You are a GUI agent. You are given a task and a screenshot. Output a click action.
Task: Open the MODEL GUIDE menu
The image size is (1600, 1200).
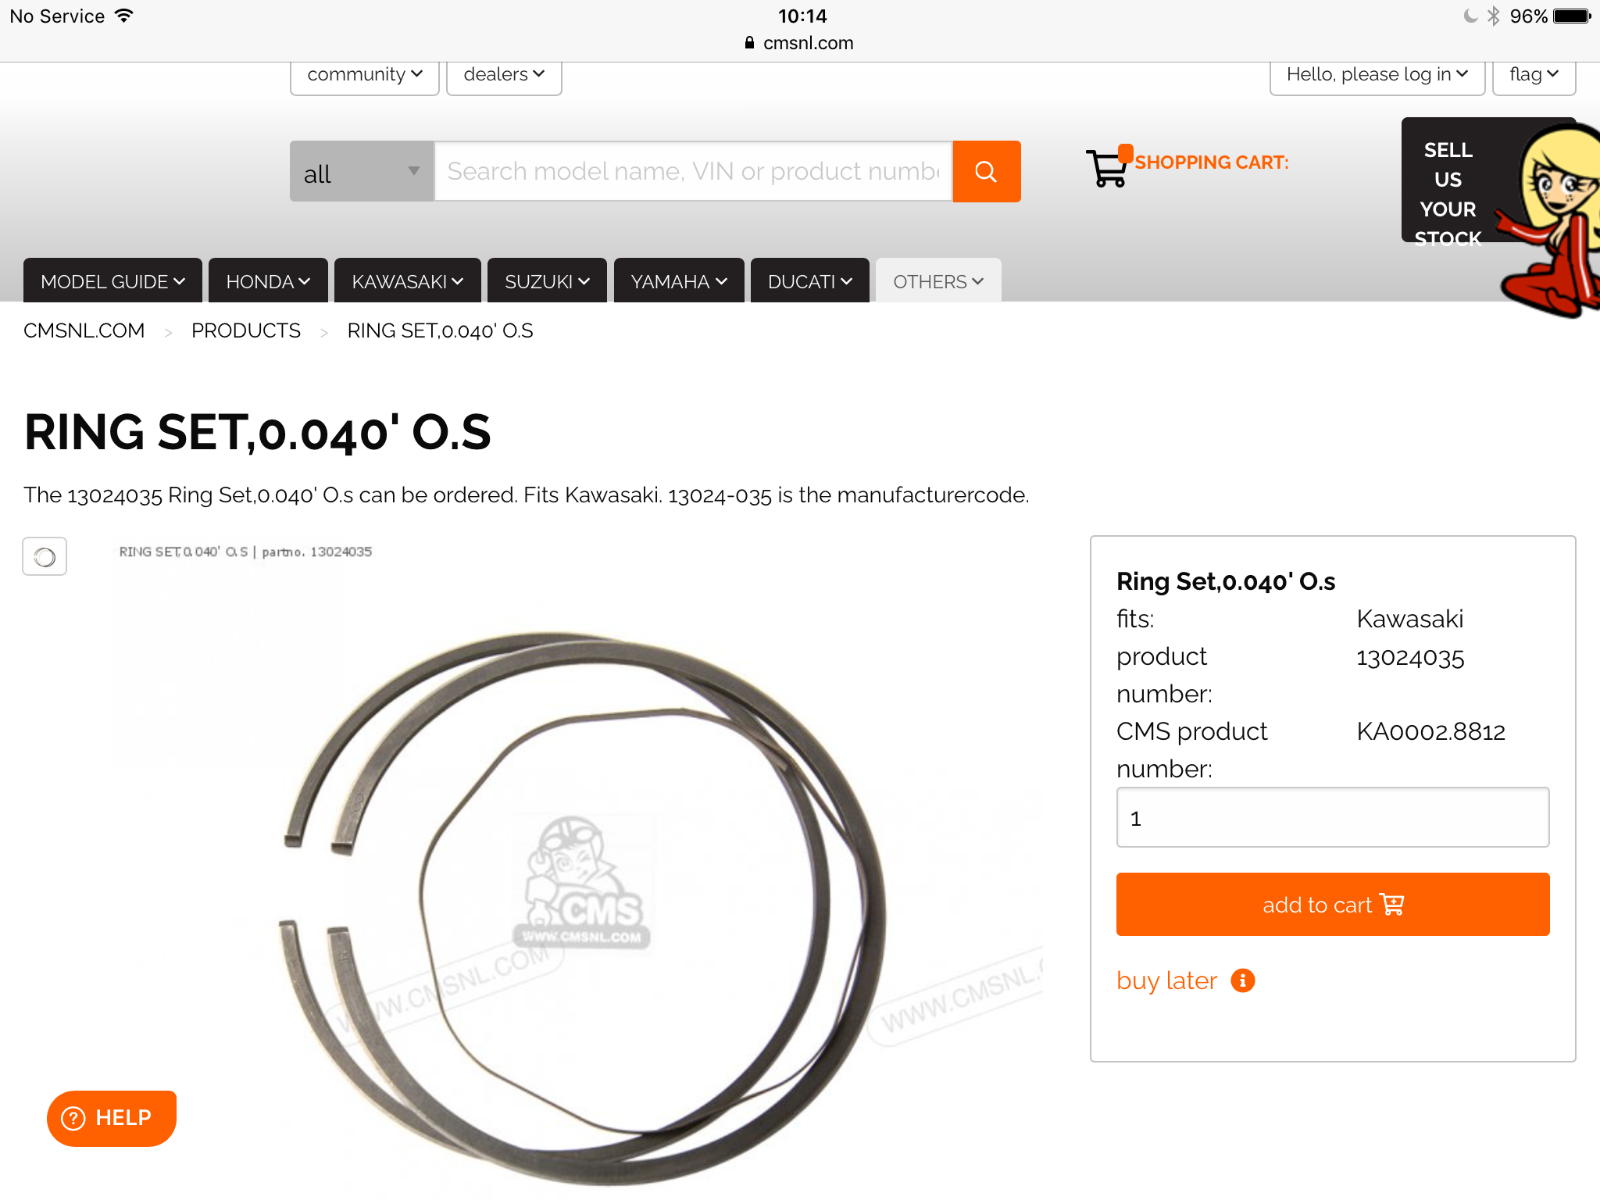[113, 281]
